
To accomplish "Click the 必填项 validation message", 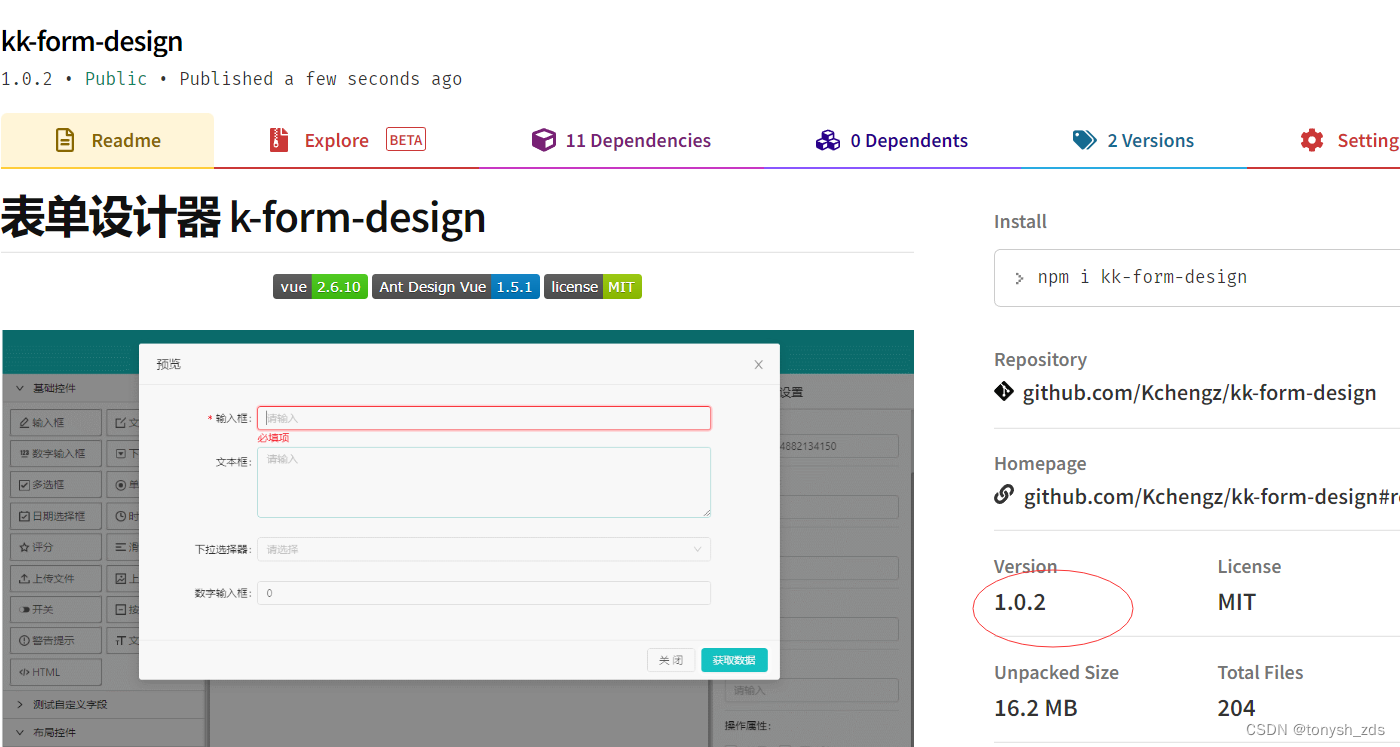I will [x=273, y=438].
